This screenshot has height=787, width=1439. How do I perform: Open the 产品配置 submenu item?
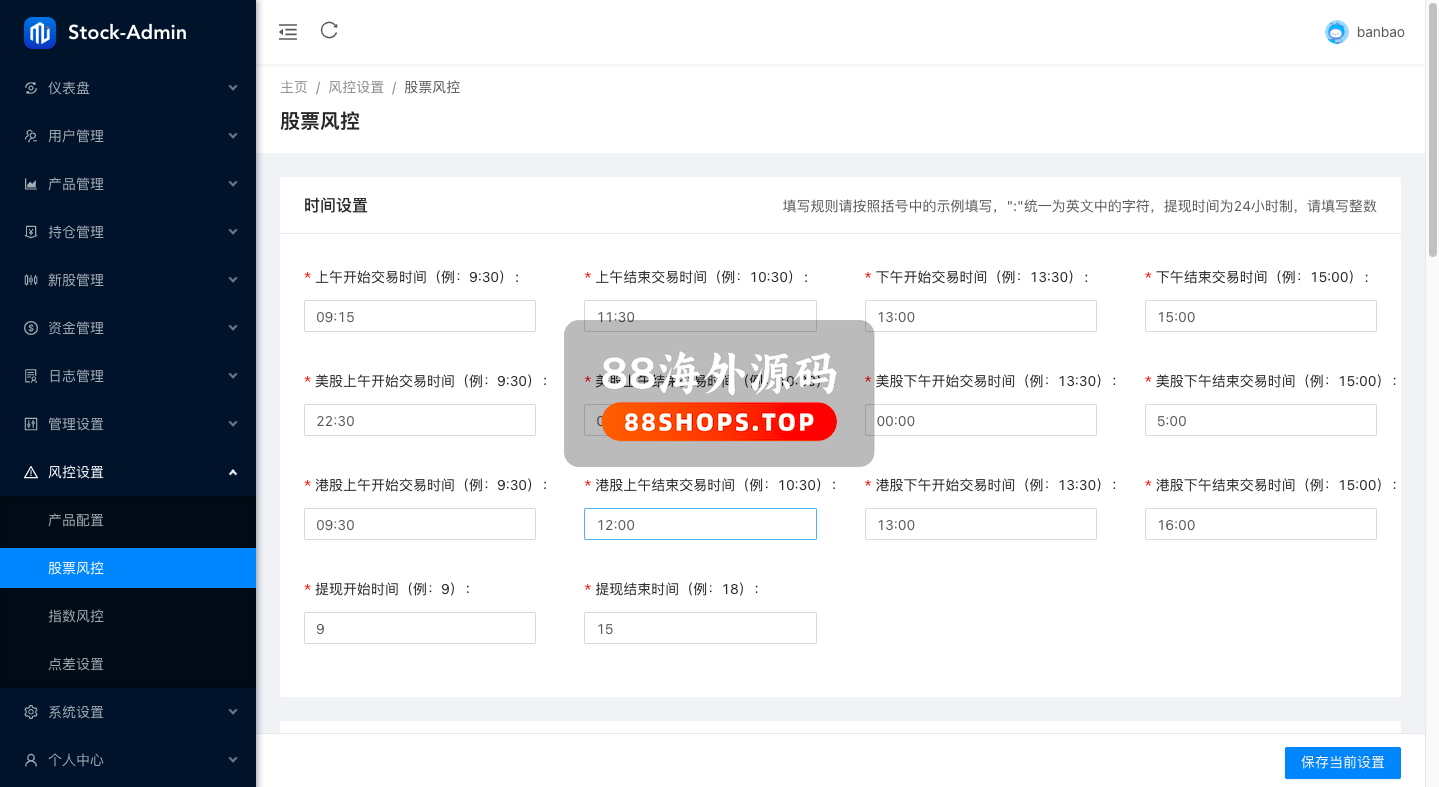[x=76, y=520]
